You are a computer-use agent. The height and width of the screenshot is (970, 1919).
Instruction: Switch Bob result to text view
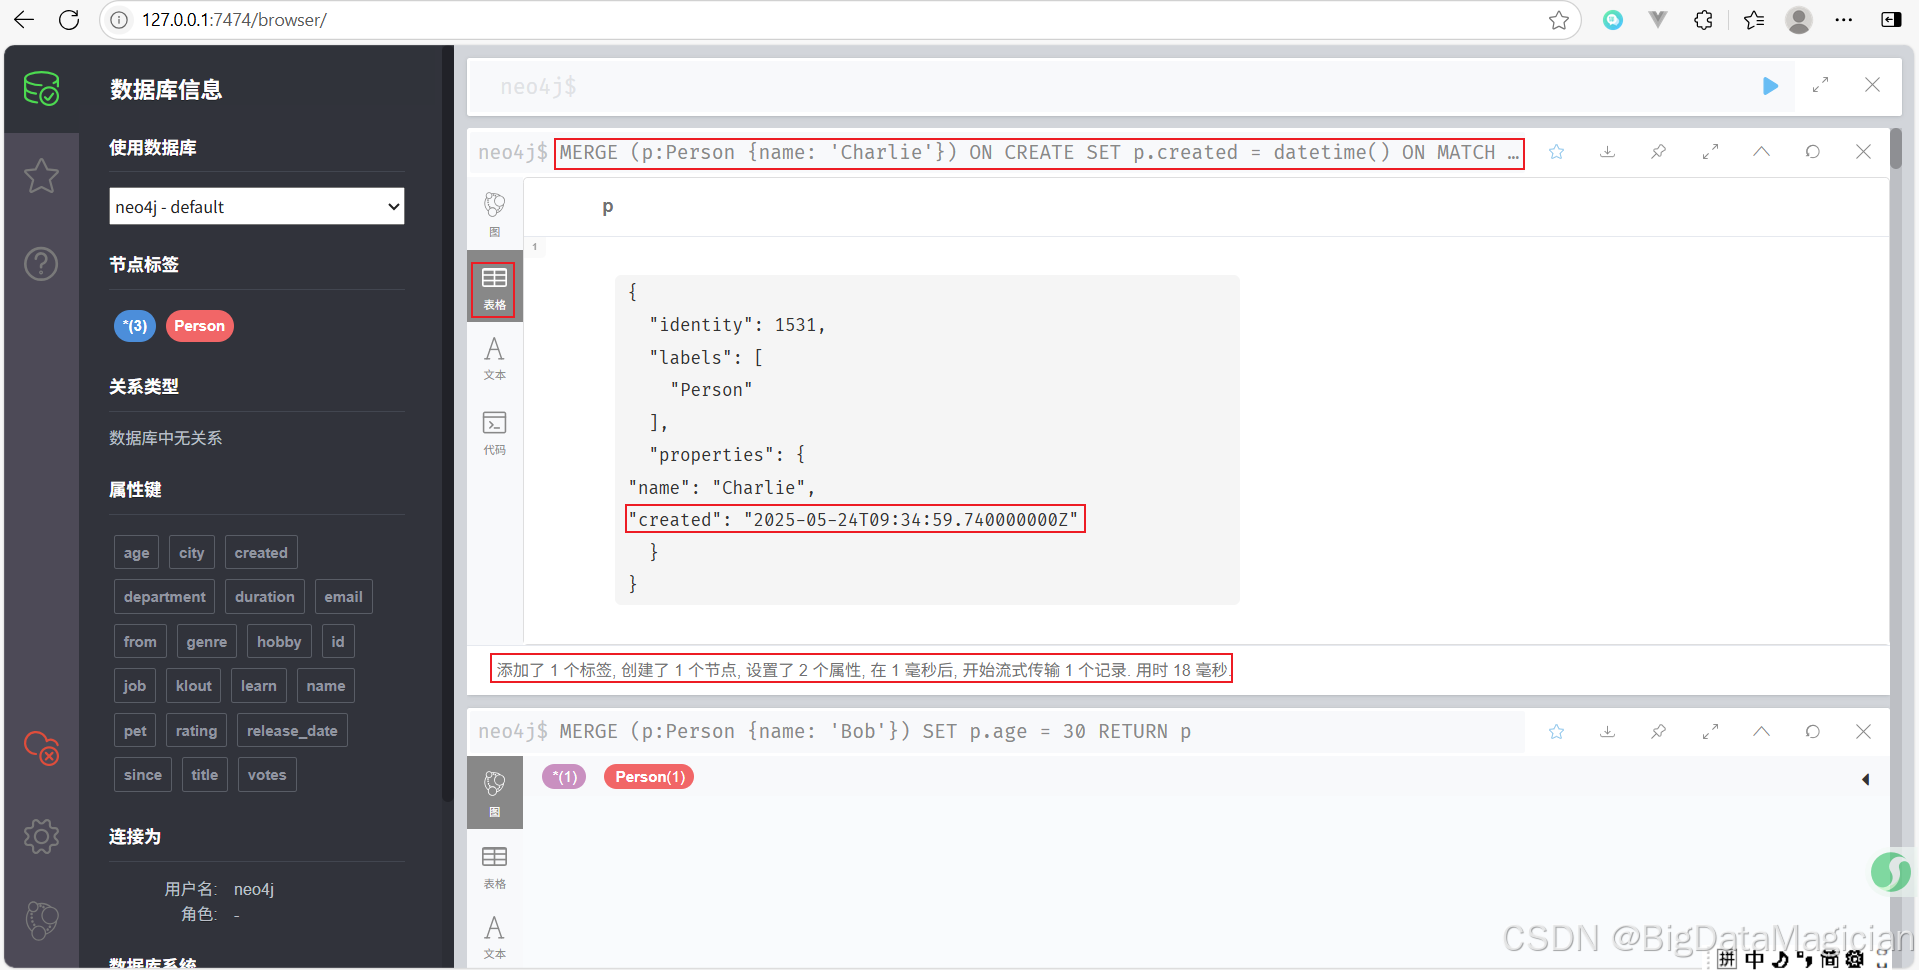[495, 937]
